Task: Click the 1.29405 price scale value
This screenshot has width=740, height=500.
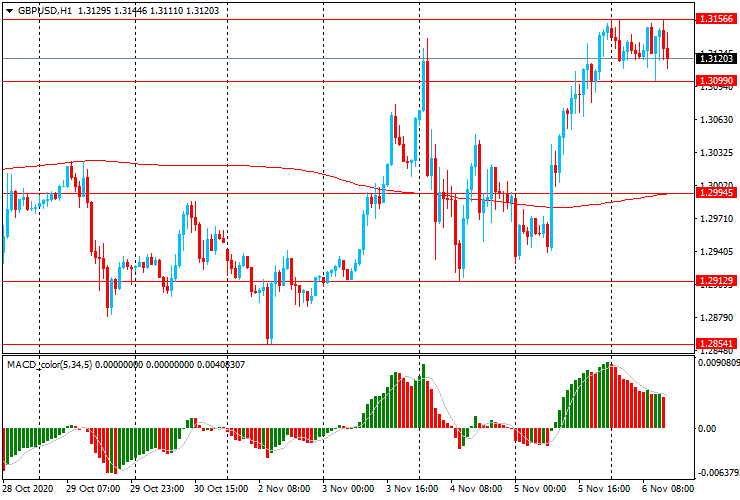Action: [x=716, y=252]
